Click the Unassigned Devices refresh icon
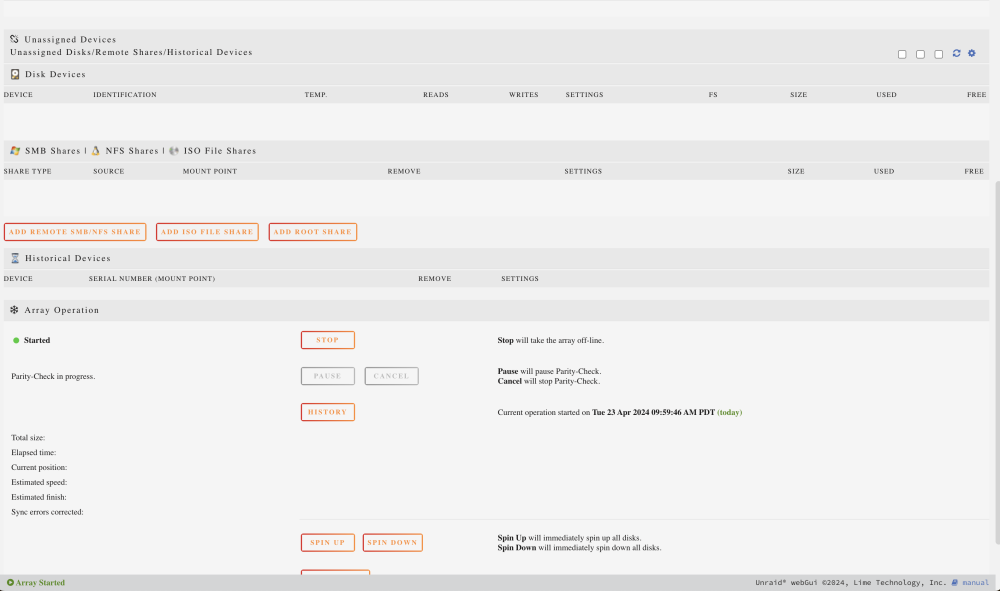 pyautogui.click(x=956, y=54)
